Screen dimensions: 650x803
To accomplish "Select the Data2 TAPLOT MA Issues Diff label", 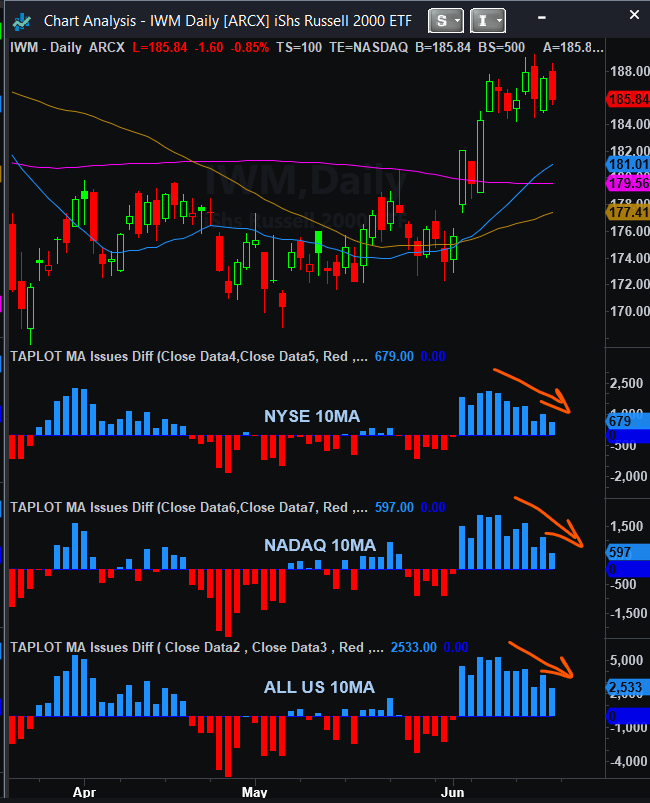I will click(x=197, y=647).
